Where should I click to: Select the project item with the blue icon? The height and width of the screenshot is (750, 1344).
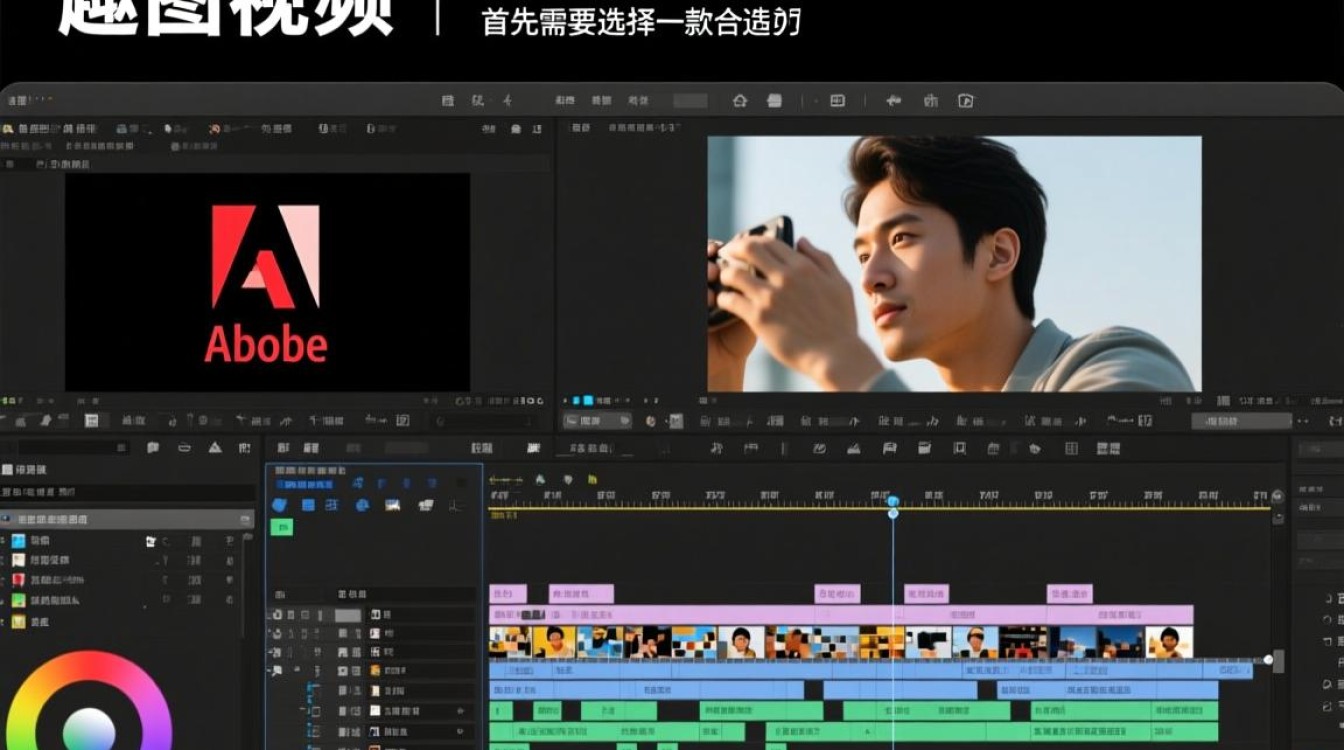tap(18, 540)
